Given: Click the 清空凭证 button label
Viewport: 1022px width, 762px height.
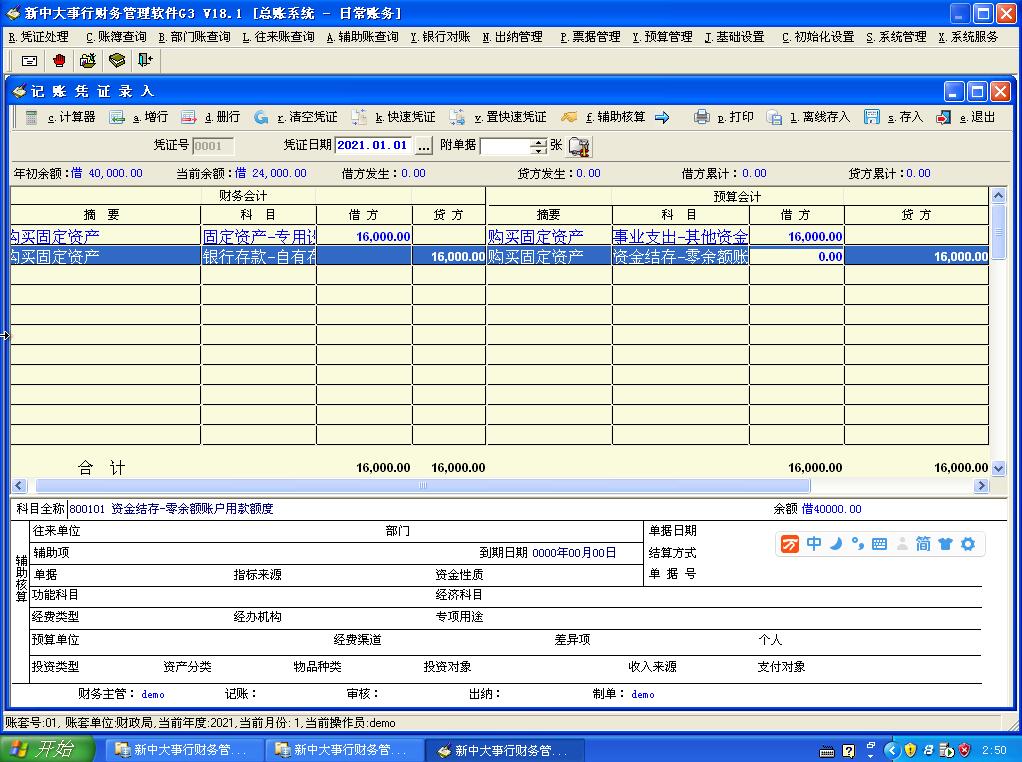Looking at the screenshot, I should point(307,117).
